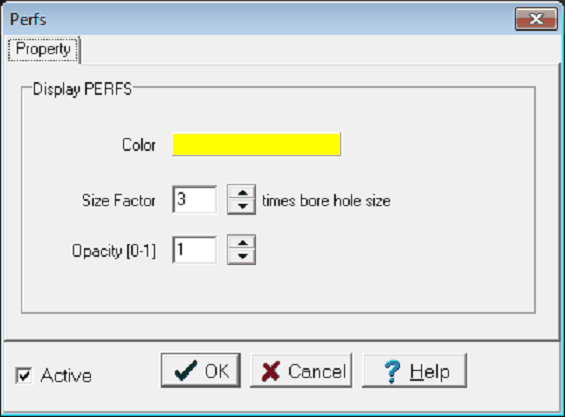Screen dimensions: 566x418
Task: Lower Opacity using the down arrow
Action: point(242,257)
